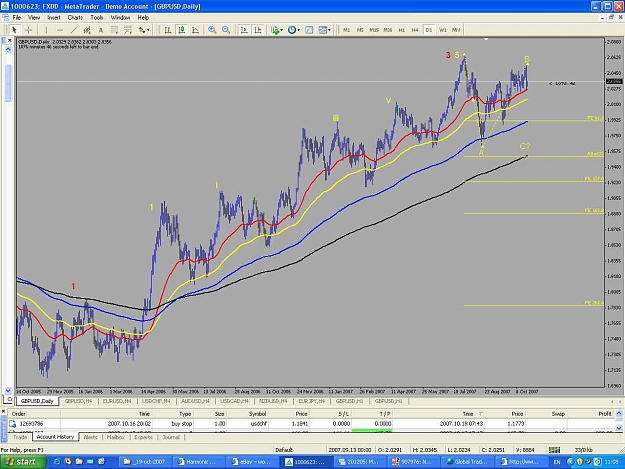This screenshot has height=469, width=625.
Task: Switch to the USDCHF,H4 chart tab
Action: [156, 401]
